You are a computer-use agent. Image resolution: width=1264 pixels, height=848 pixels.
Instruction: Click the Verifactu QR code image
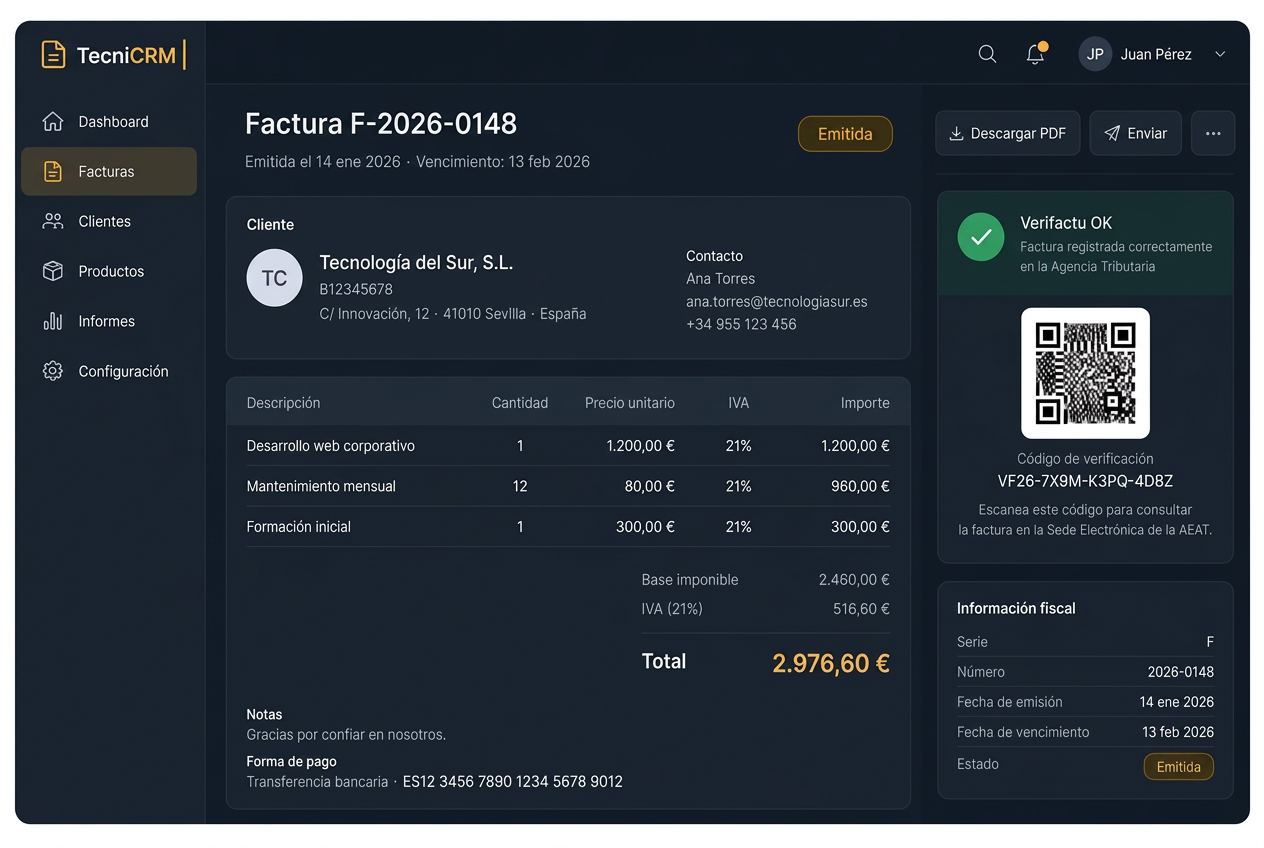pyautogui.click(x=1085, y=373)
